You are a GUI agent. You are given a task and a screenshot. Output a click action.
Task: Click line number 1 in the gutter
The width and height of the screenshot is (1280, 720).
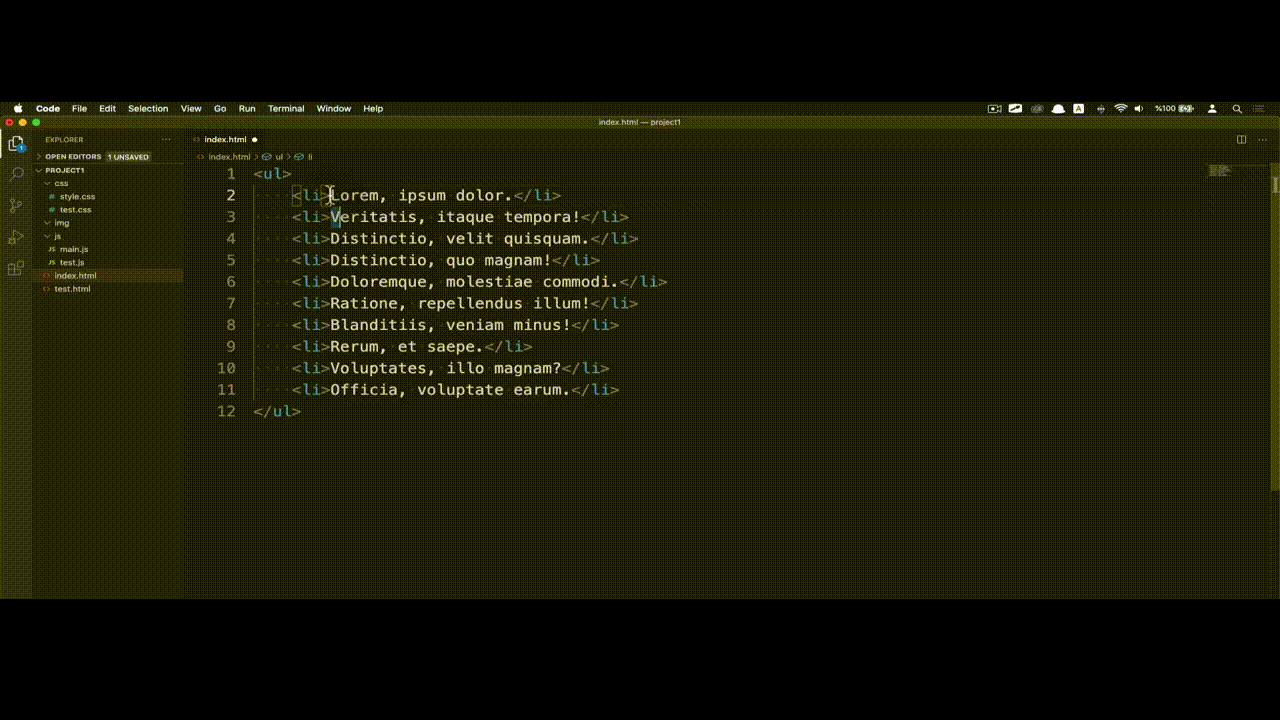tap(231, 174)
